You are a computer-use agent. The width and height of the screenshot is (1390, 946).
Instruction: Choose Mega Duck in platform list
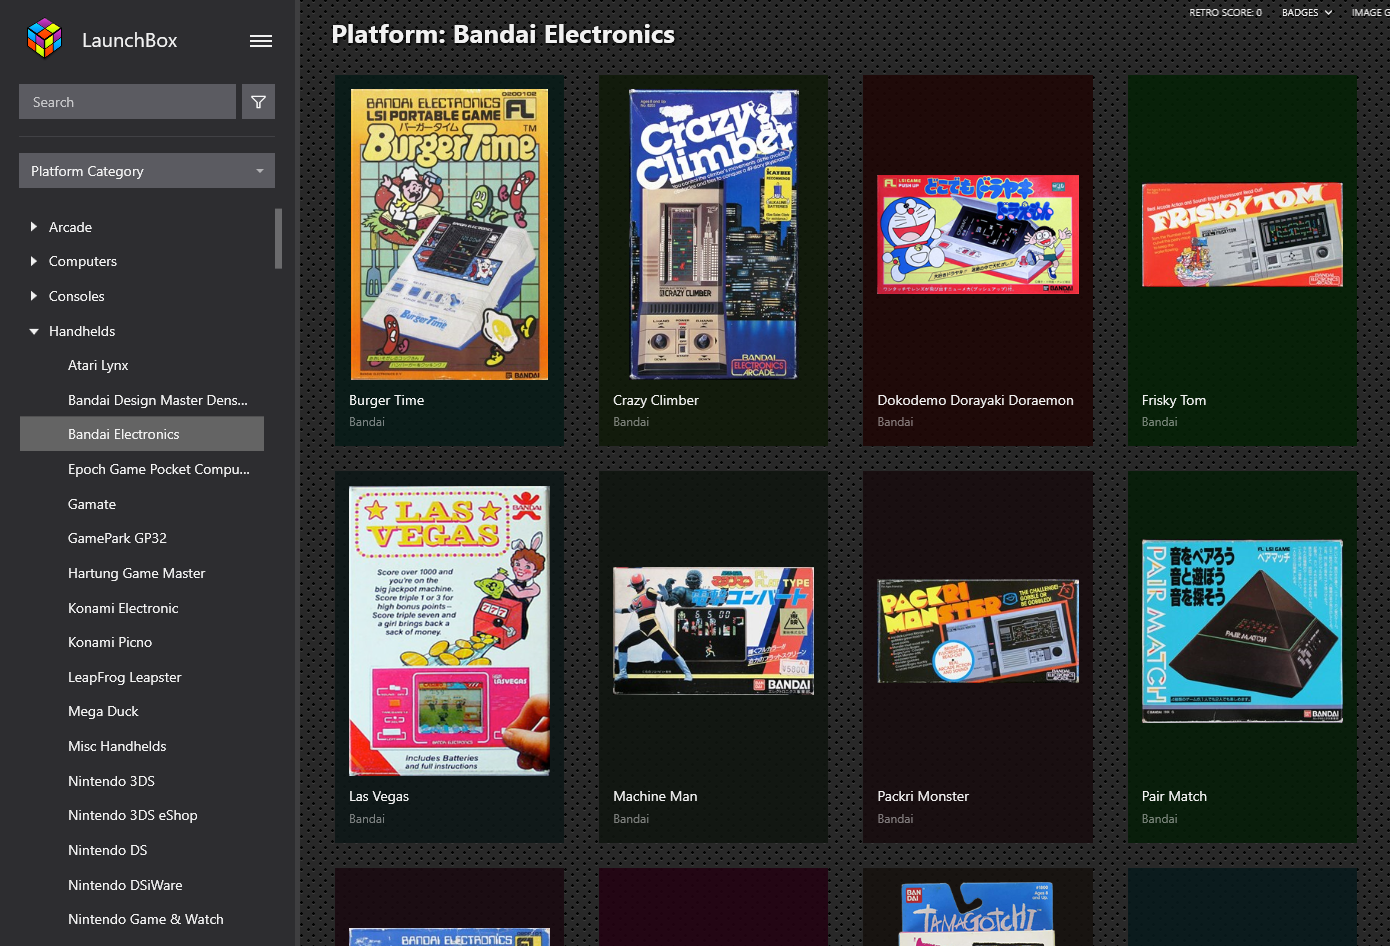pyautogui.click(x=103, y=711)
